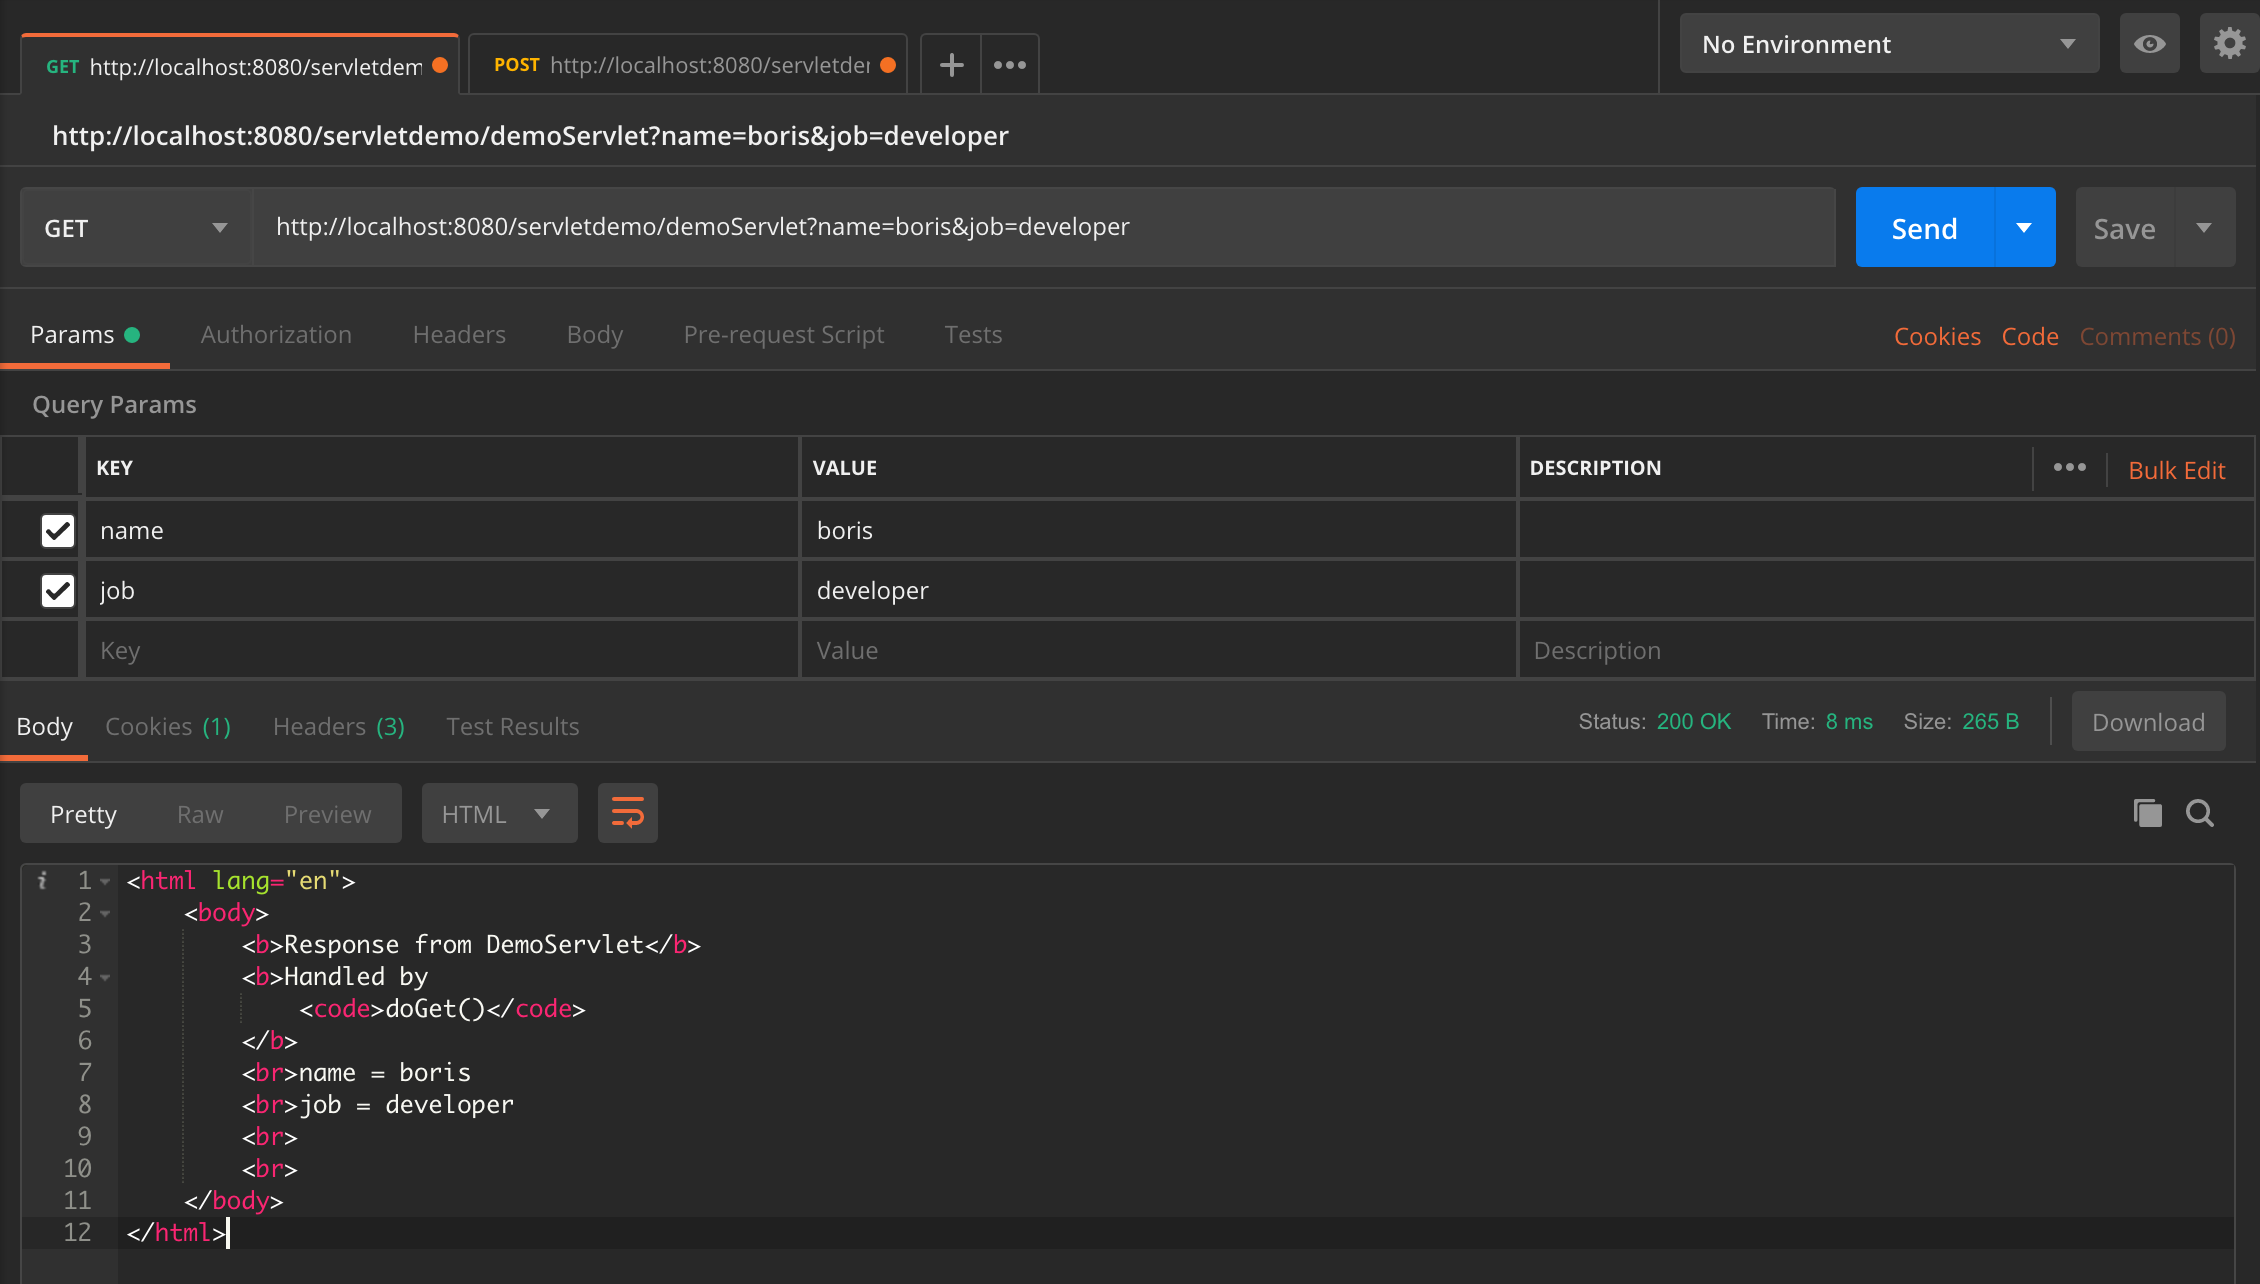
Task: Click the info icon in response gutter
Action: coord(42,880)
